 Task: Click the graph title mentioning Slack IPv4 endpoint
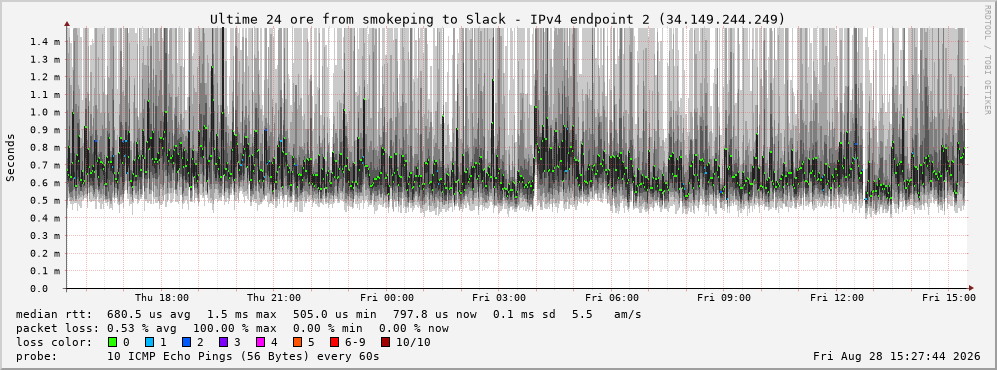[498, 20]
